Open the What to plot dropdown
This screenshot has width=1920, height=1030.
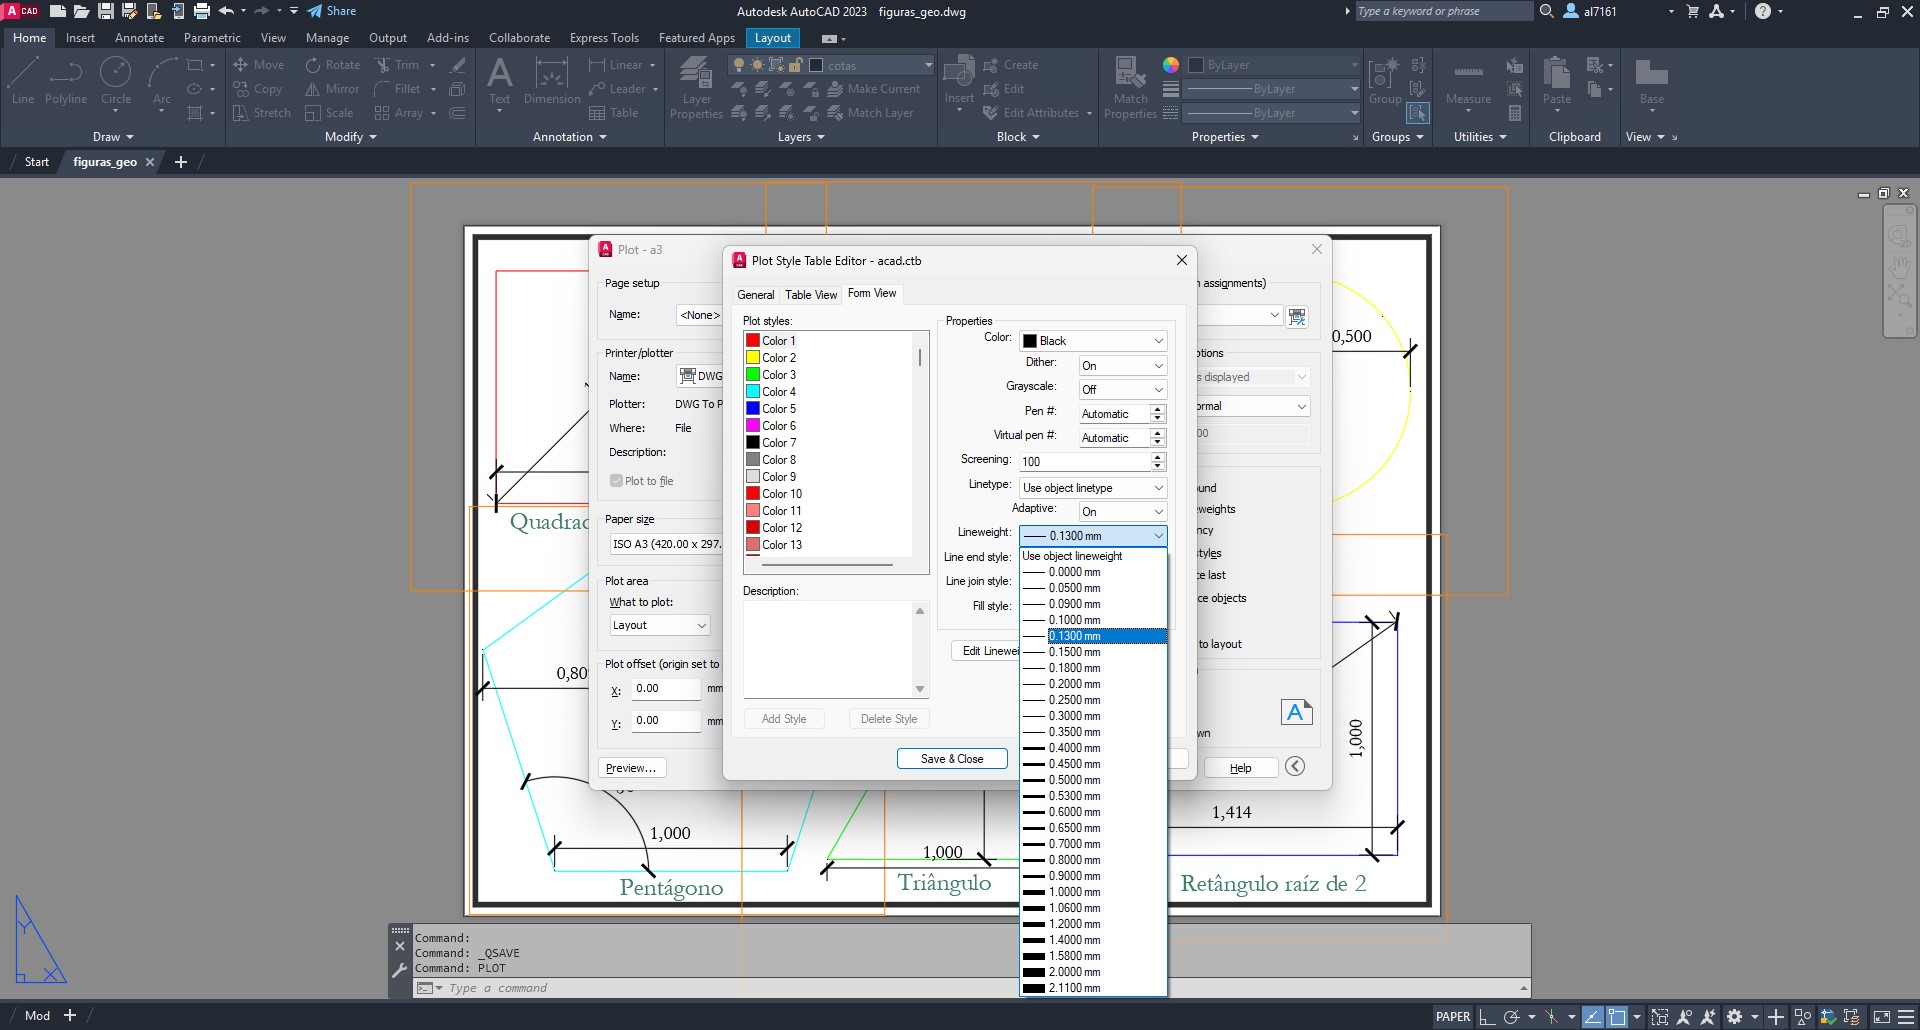point(660,625)
